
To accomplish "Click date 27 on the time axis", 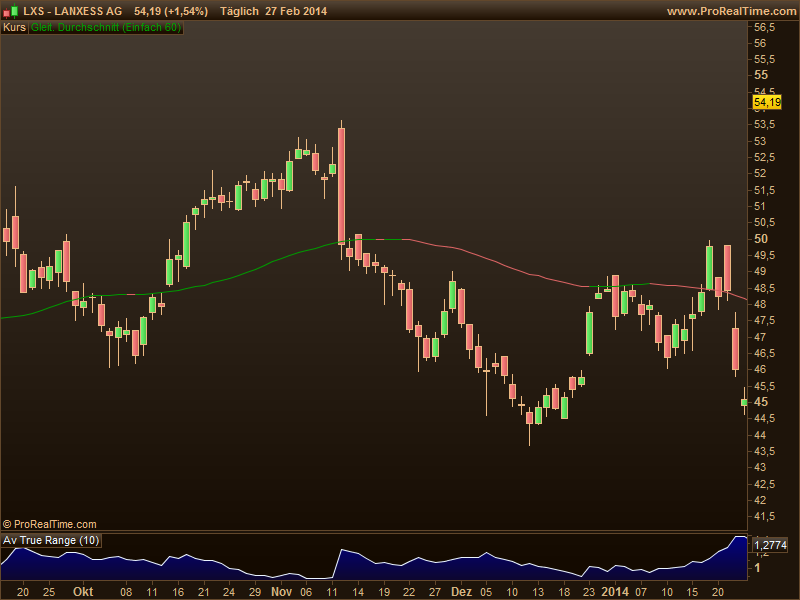I will [435, 592].
